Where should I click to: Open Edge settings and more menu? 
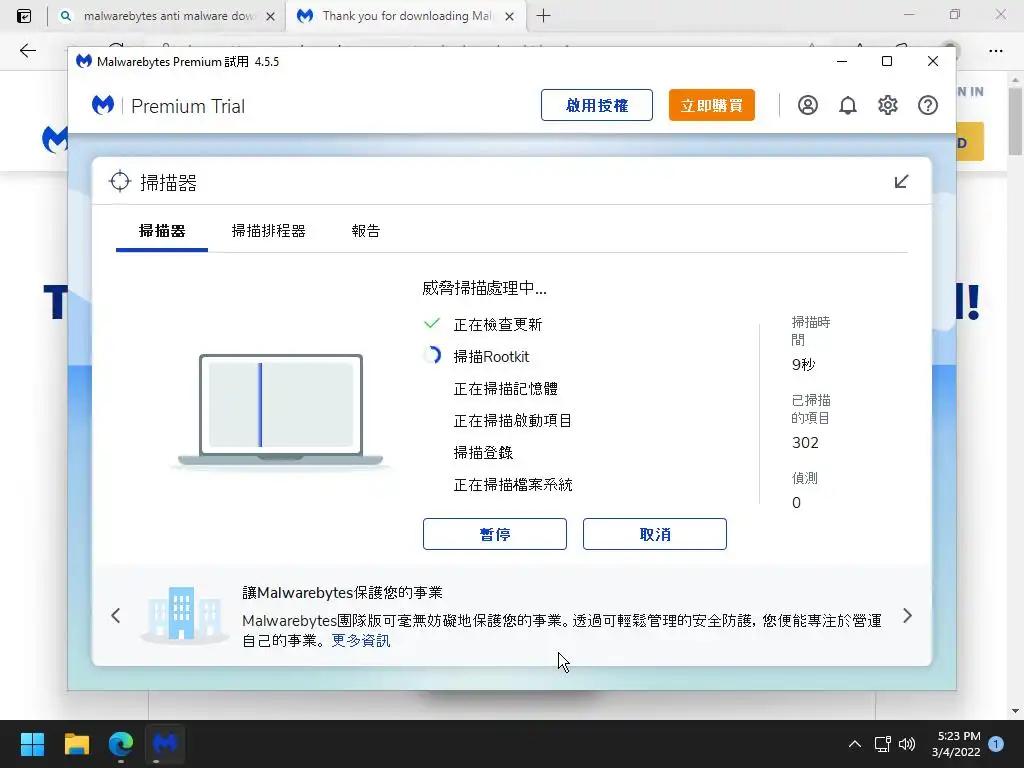coord(995,50)
